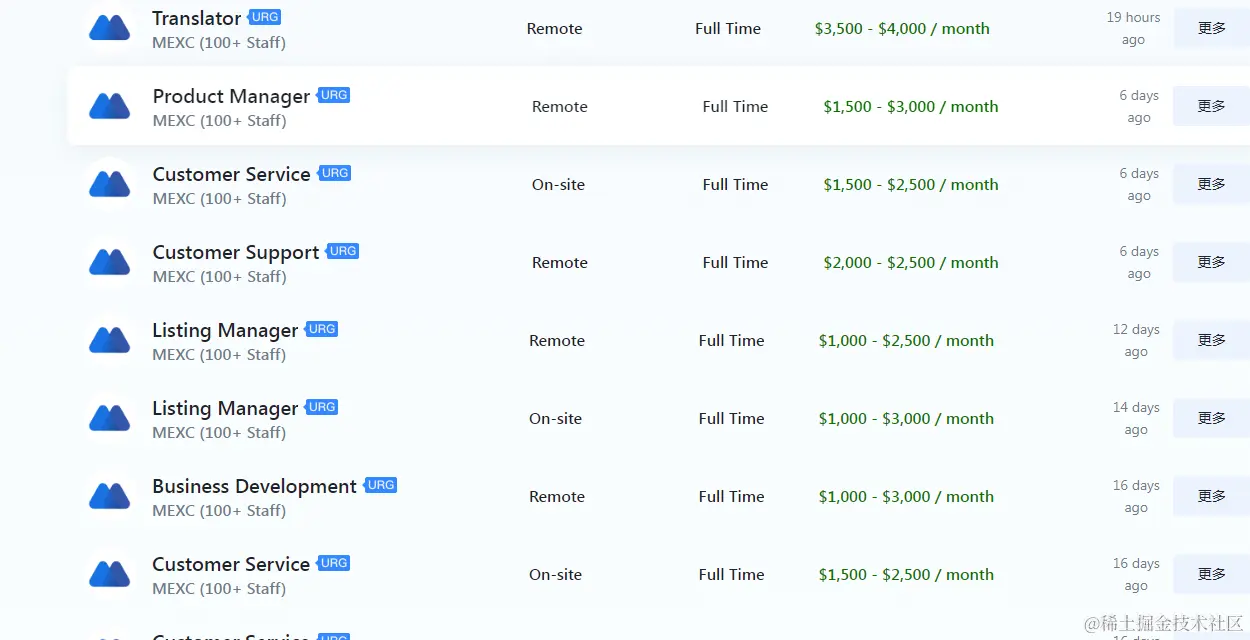1250x640 pixels.
Task: Click 'MEXC (100+ Staff)' under Customer Support
Action: 219,277
